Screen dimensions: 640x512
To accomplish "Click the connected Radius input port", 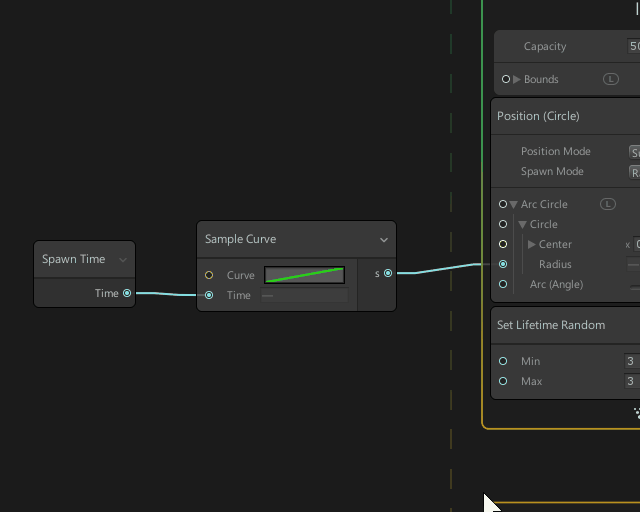I will 503,264.
